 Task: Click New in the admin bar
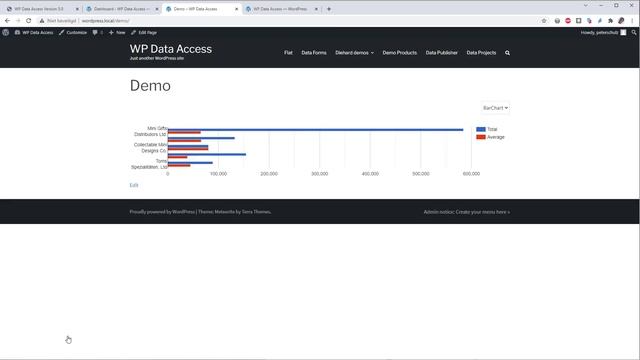pyautogui.click(x=117, y=32)
